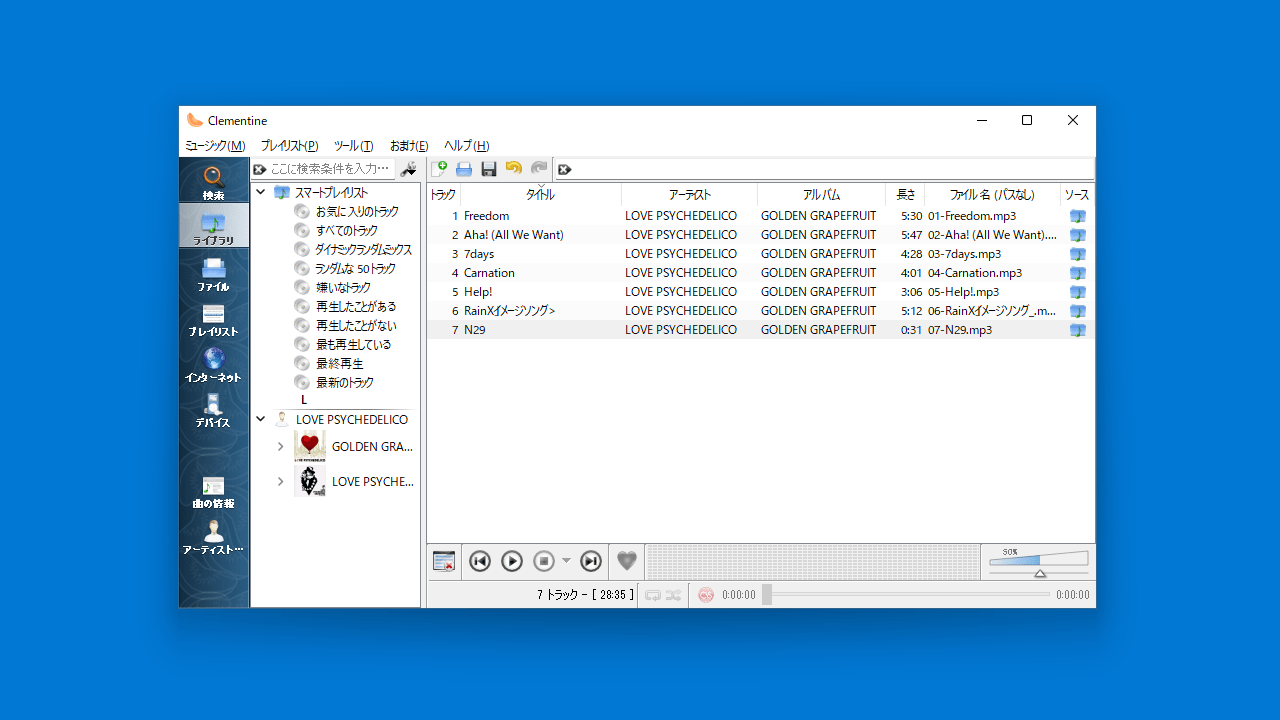Image resolution: width=1280 pixels, height=720 pixels.
Task: Open the おまけ menu
Action: 409,146
